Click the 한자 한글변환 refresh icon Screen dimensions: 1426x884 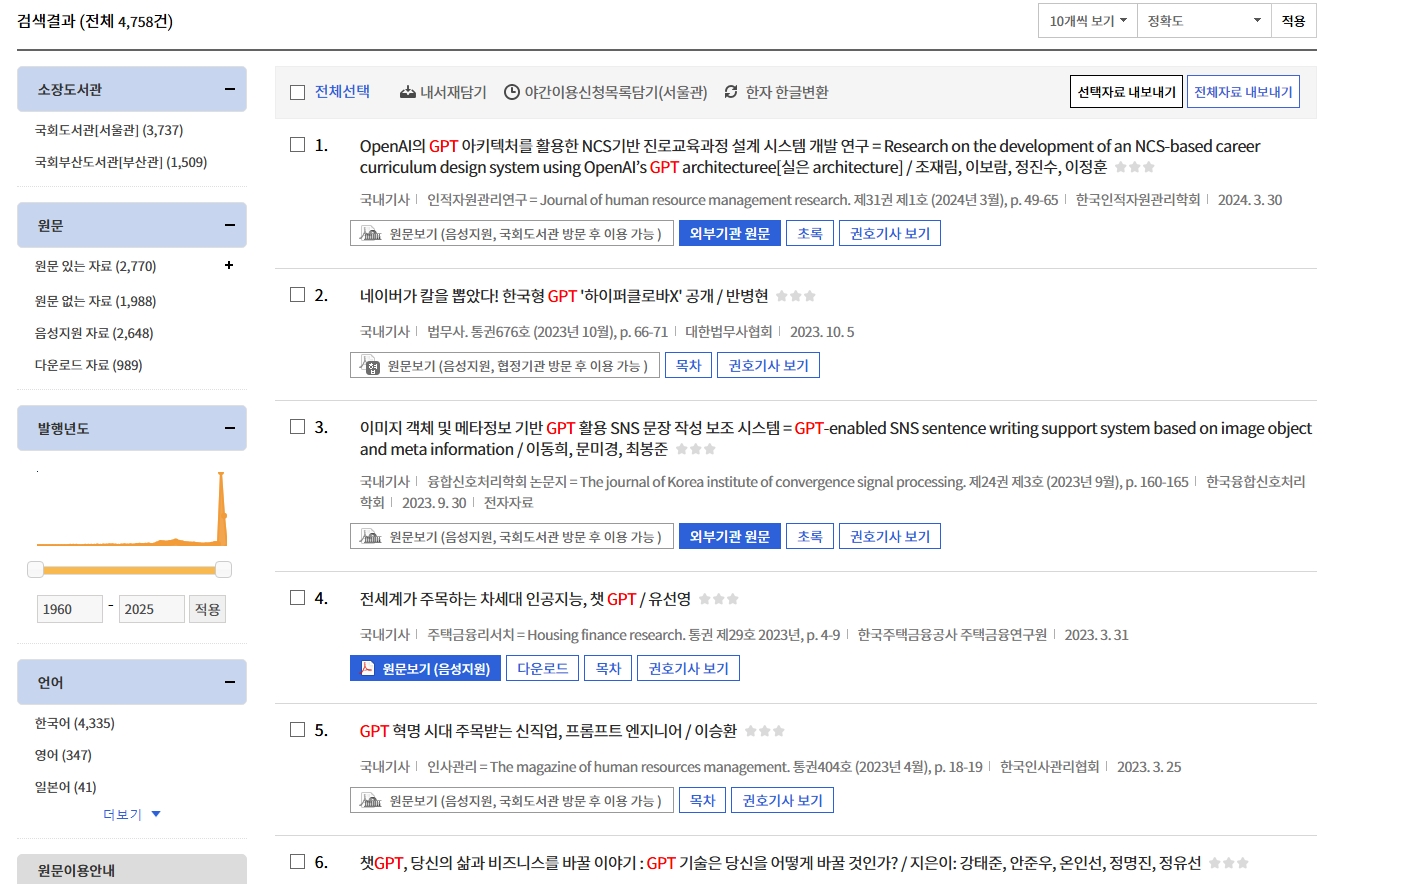[731, 92]
